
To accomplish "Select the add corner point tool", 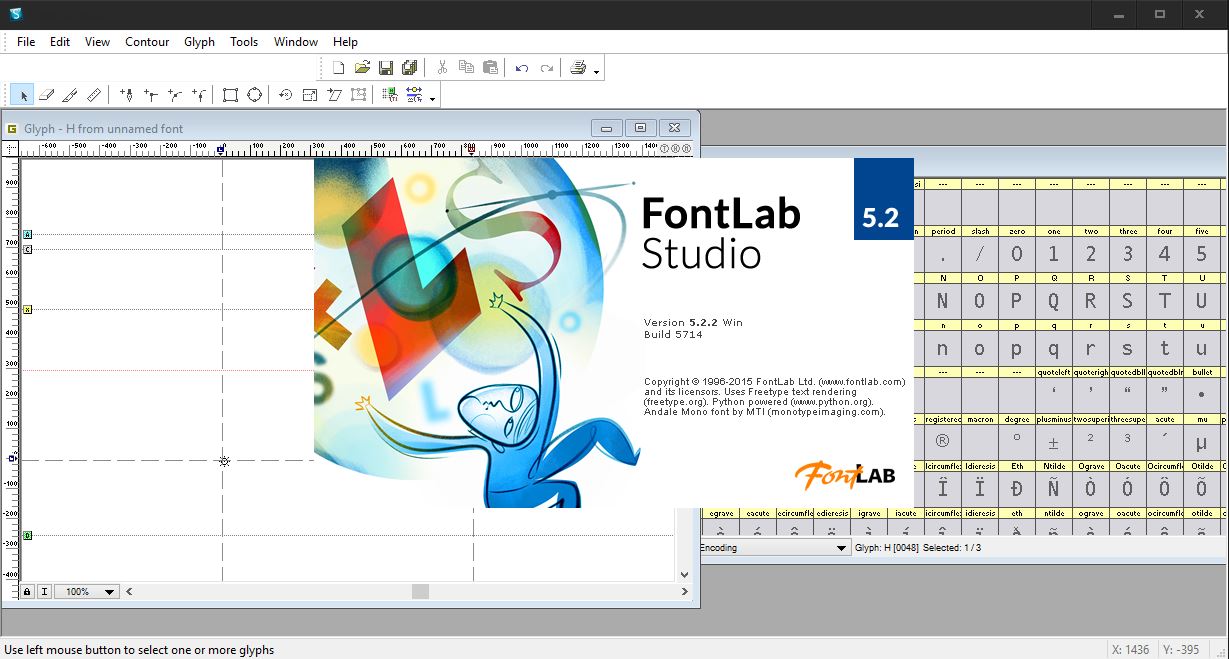I will tap(151, 95).
